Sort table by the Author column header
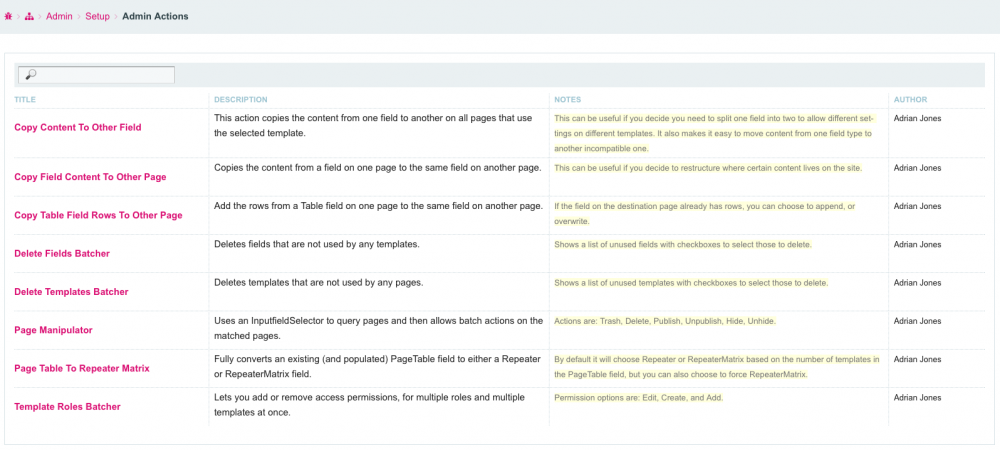Screen dimensions: 1000x450 click(x=910, y=99)
